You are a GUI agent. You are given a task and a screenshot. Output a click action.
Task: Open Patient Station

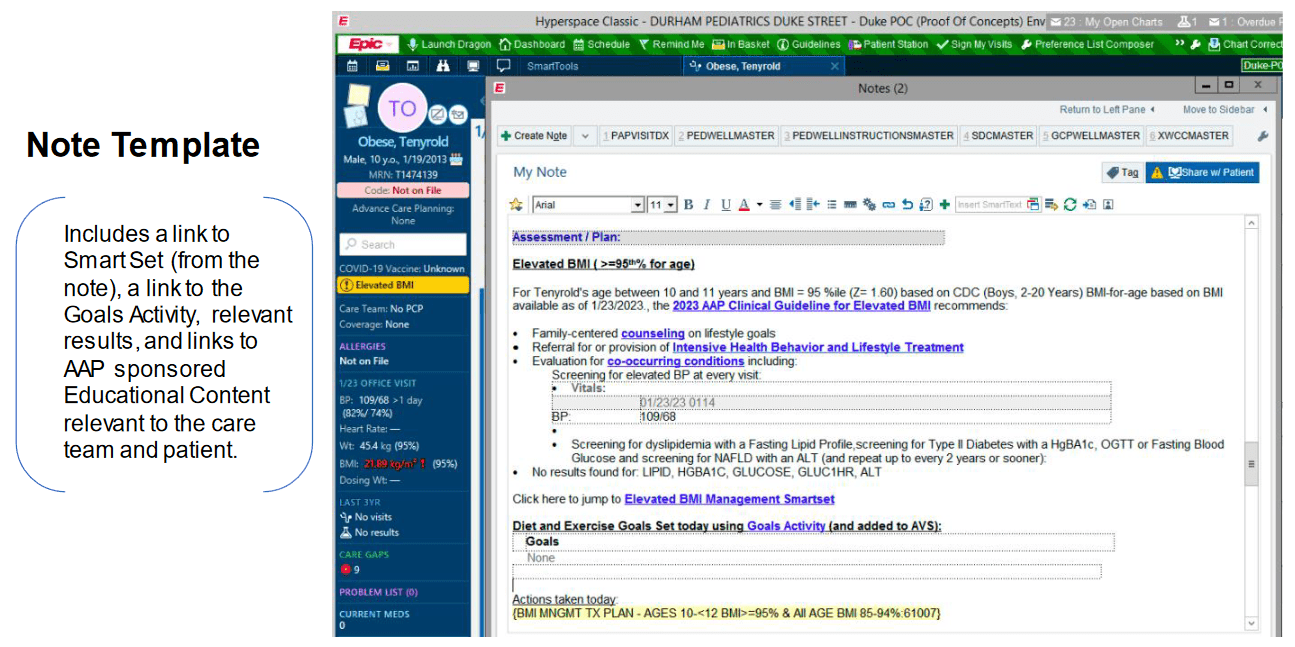[888, 44]
